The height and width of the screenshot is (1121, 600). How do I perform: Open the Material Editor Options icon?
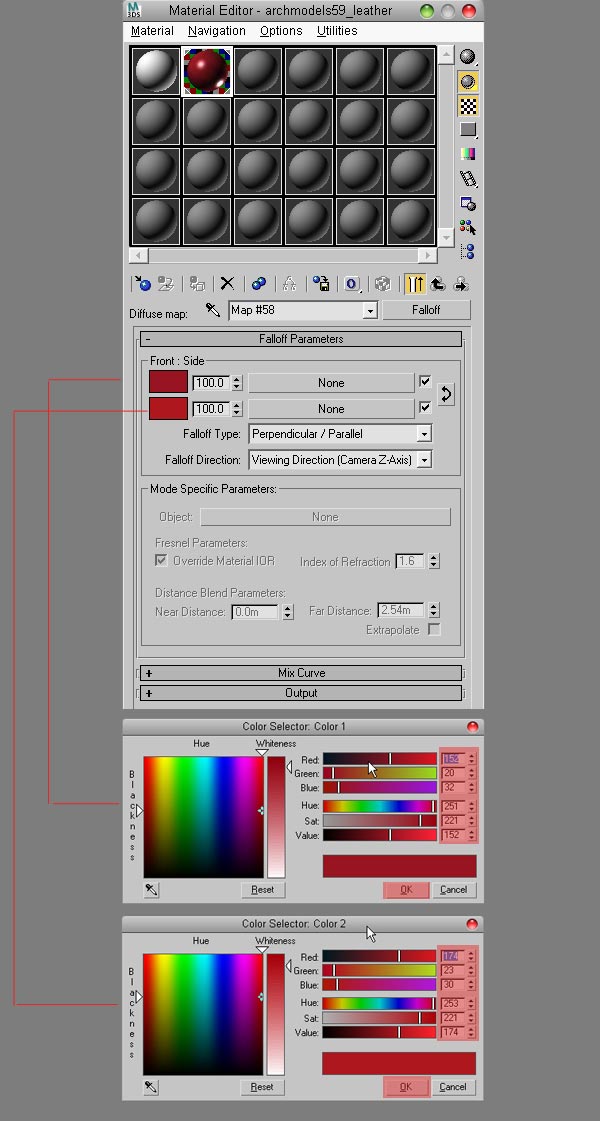point(468,204)
